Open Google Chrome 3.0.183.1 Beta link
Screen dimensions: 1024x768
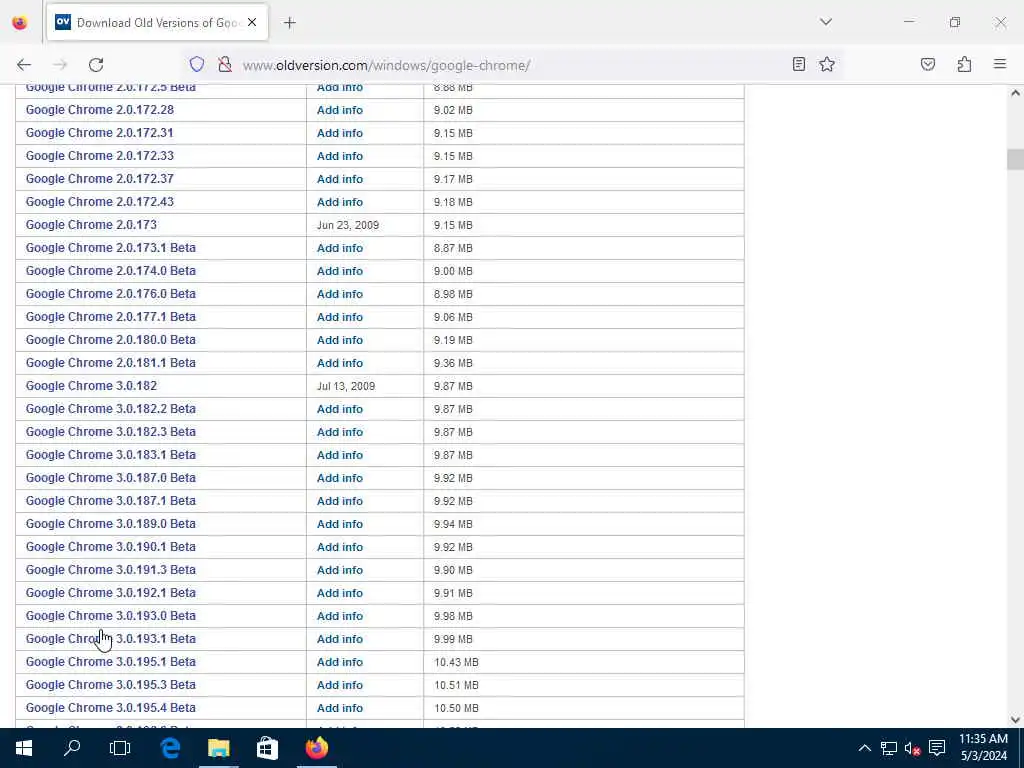tap(110, 455)
